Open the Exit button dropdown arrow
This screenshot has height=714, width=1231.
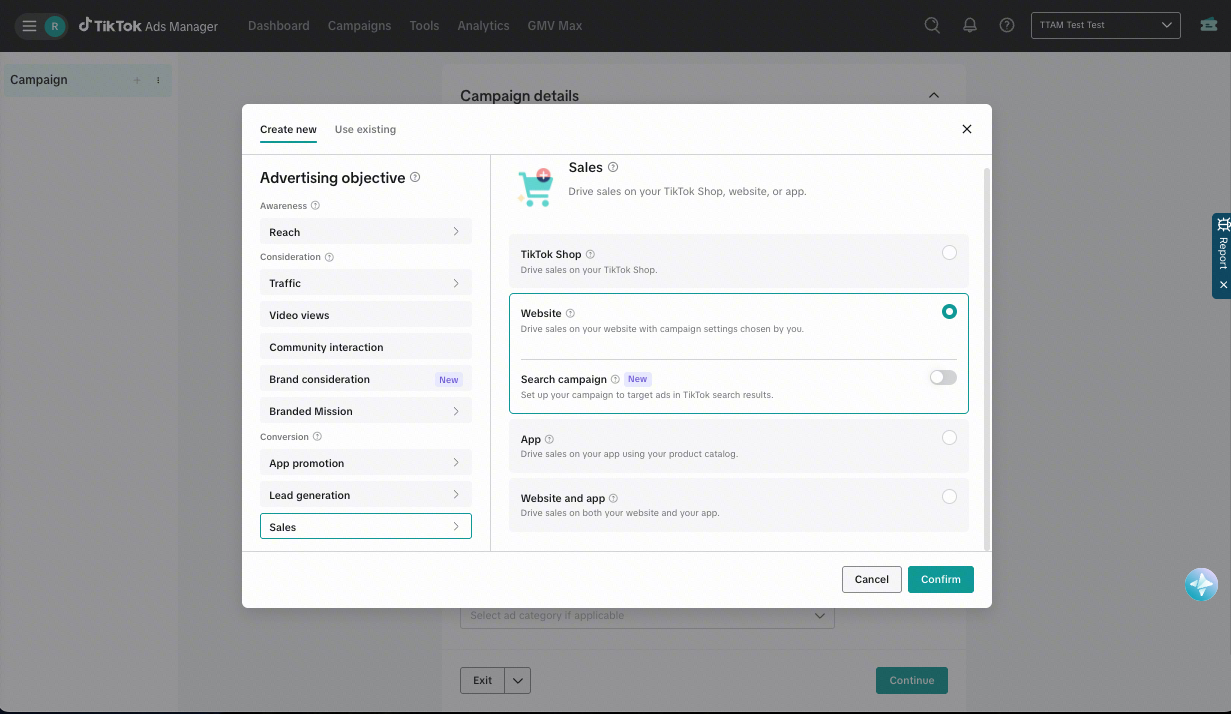tap(518, 681)
